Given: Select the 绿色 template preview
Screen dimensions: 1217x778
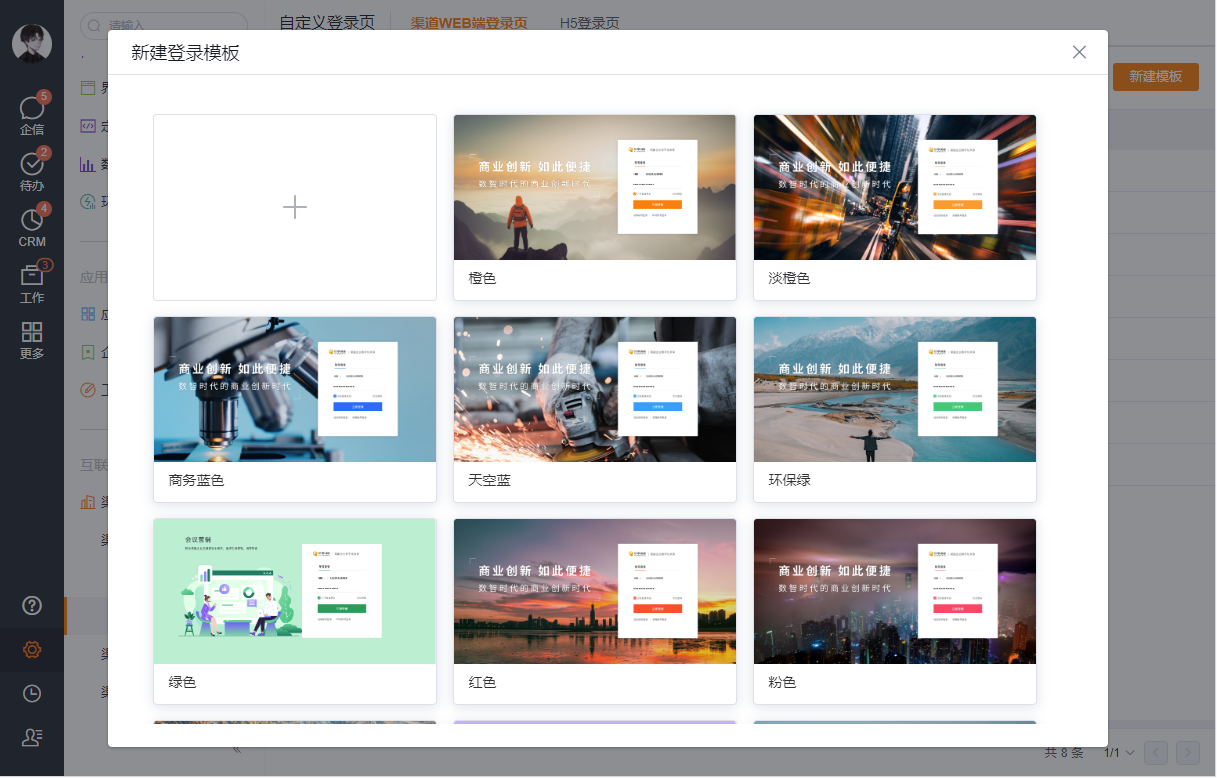Looking at the screenshot, I should coord(295,591).
